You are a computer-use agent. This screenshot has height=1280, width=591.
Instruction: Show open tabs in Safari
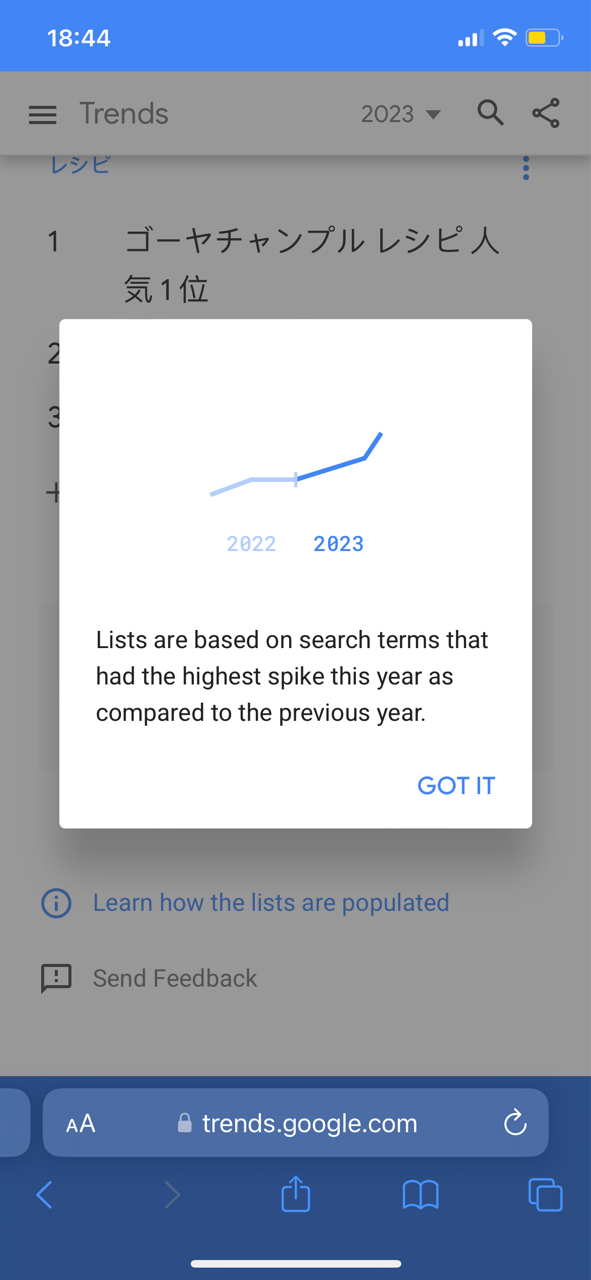point(545,1195)
